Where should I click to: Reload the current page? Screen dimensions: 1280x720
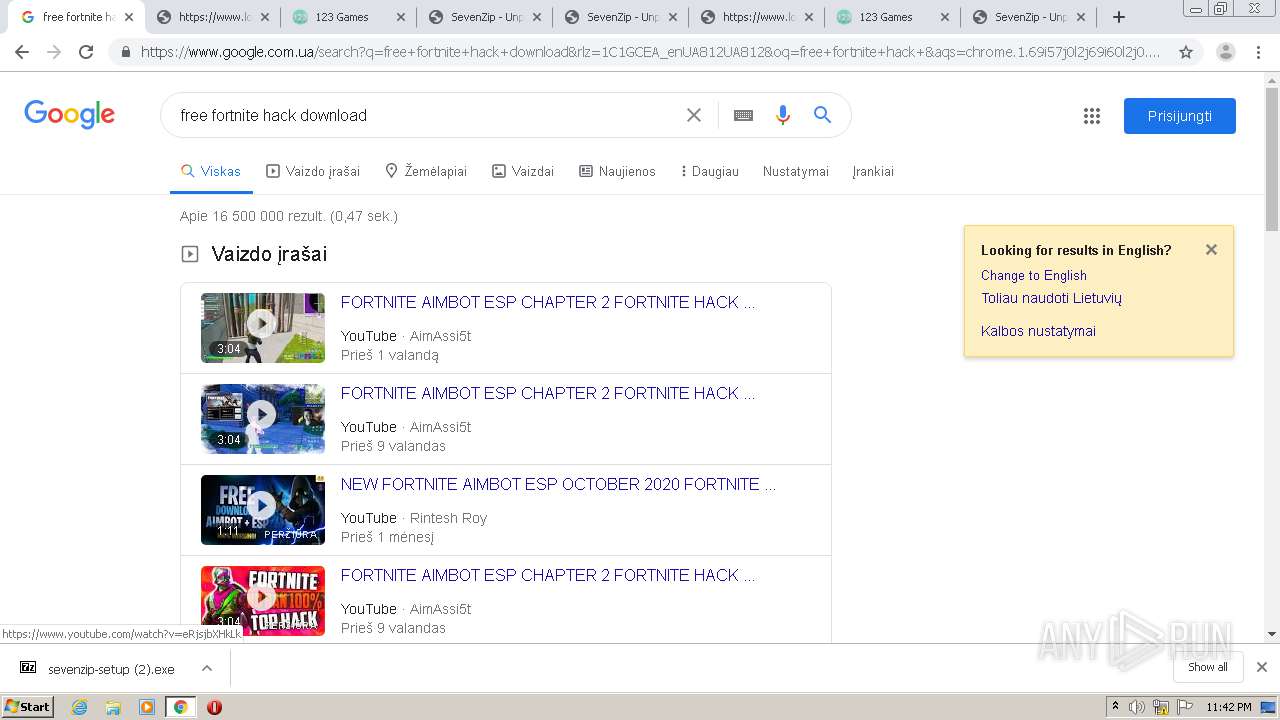[86, 52]
